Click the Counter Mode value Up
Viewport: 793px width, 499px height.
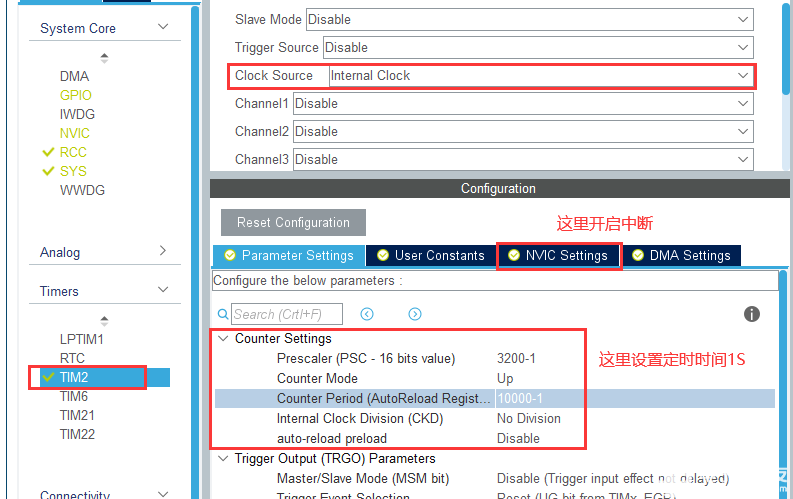click(505, 379)
